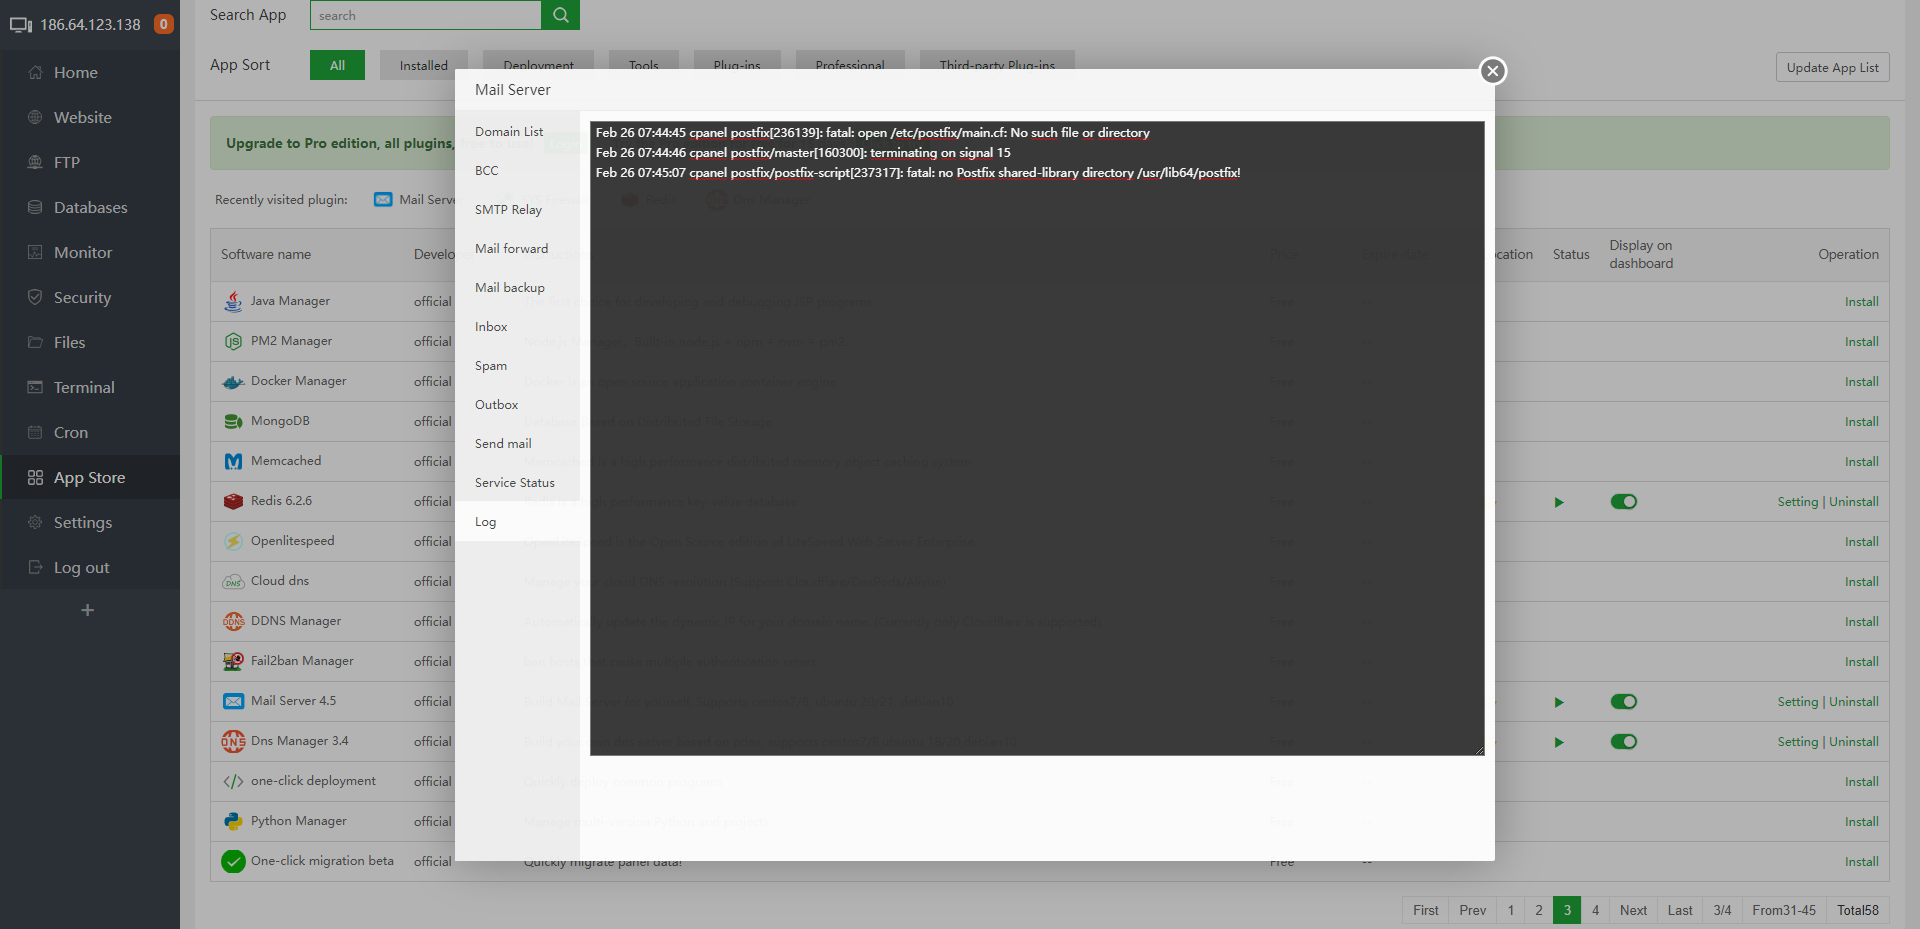Image resolution: width=1920 pixels, height=929 pixels.
Task: Install Python Manager
Action: point(1861,821)
